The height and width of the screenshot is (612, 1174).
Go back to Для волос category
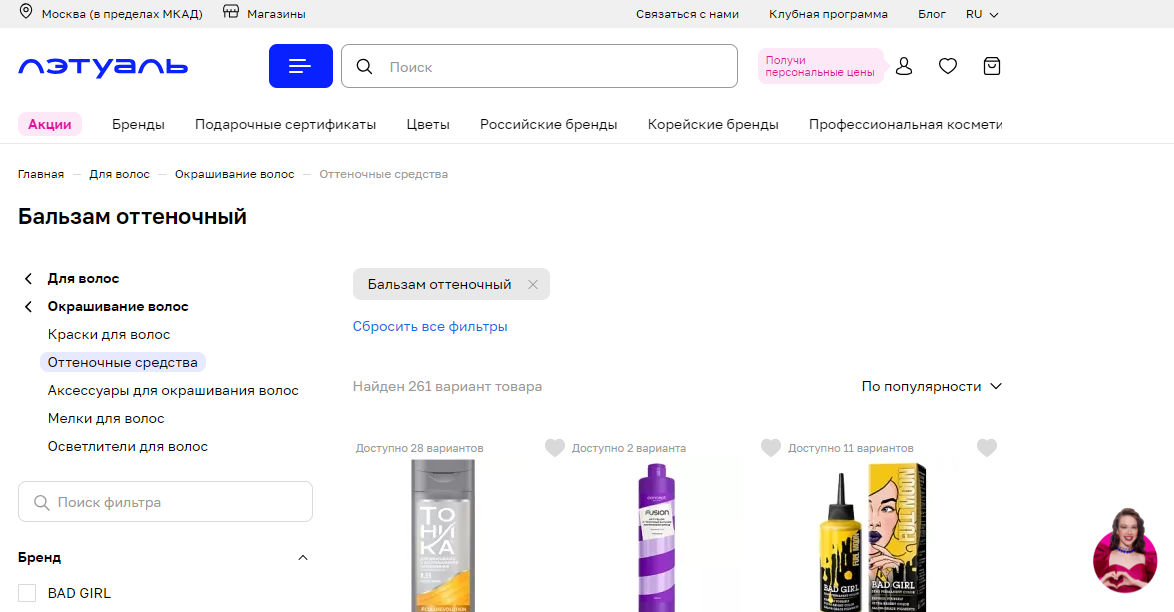(83, 278)
